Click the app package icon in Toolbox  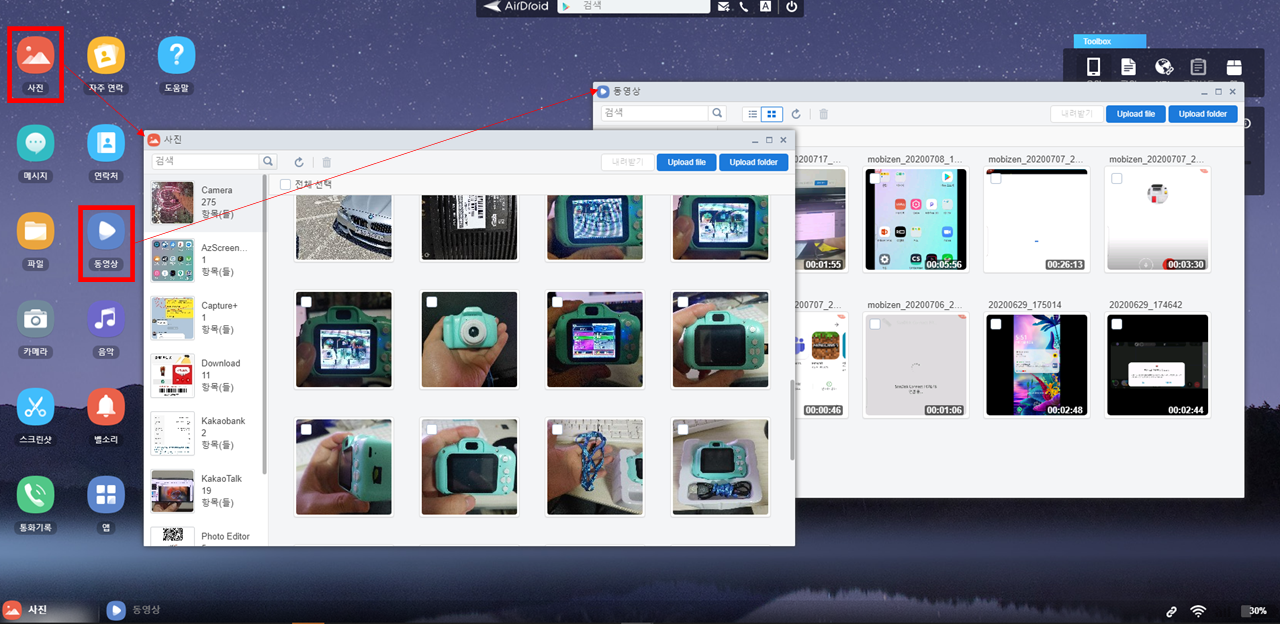(1234, 67)
